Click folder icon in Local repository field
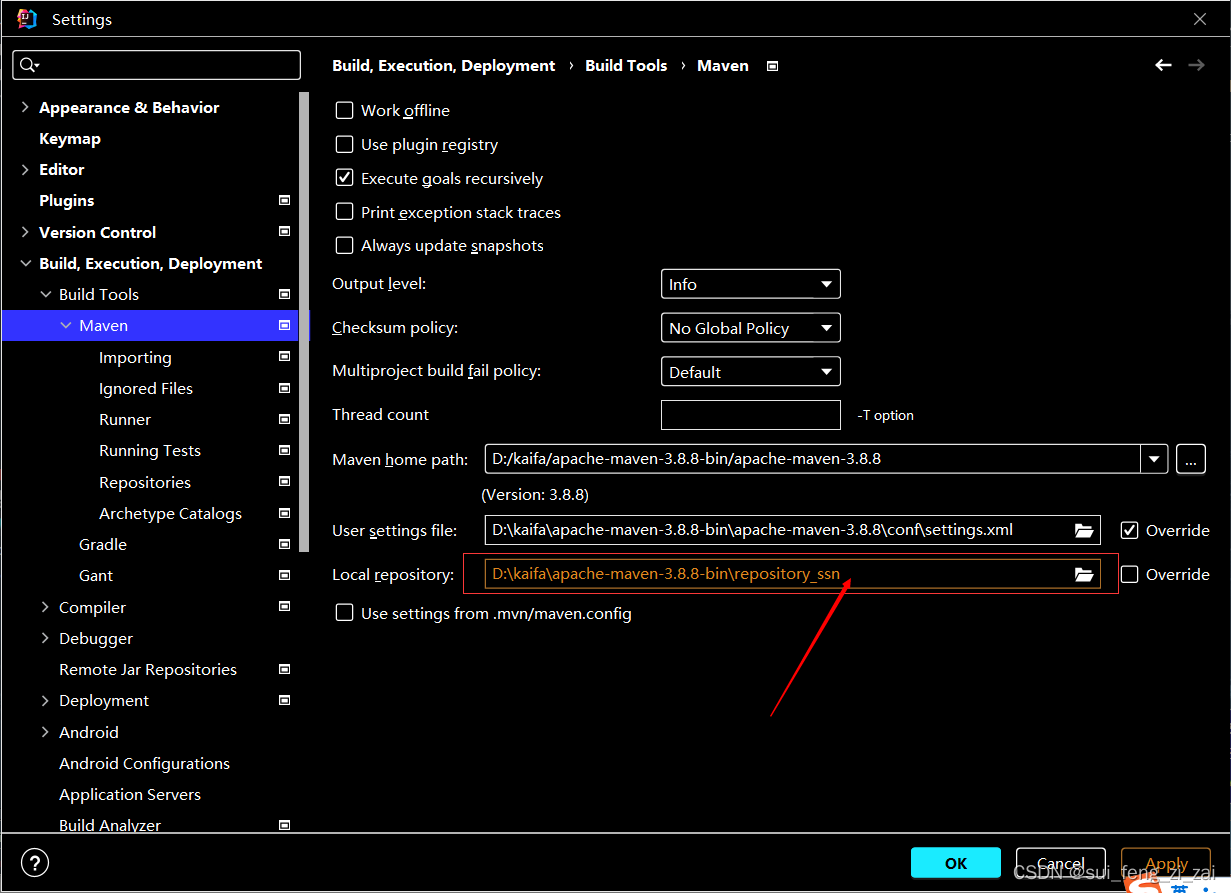 click(x=1084, y=574)
